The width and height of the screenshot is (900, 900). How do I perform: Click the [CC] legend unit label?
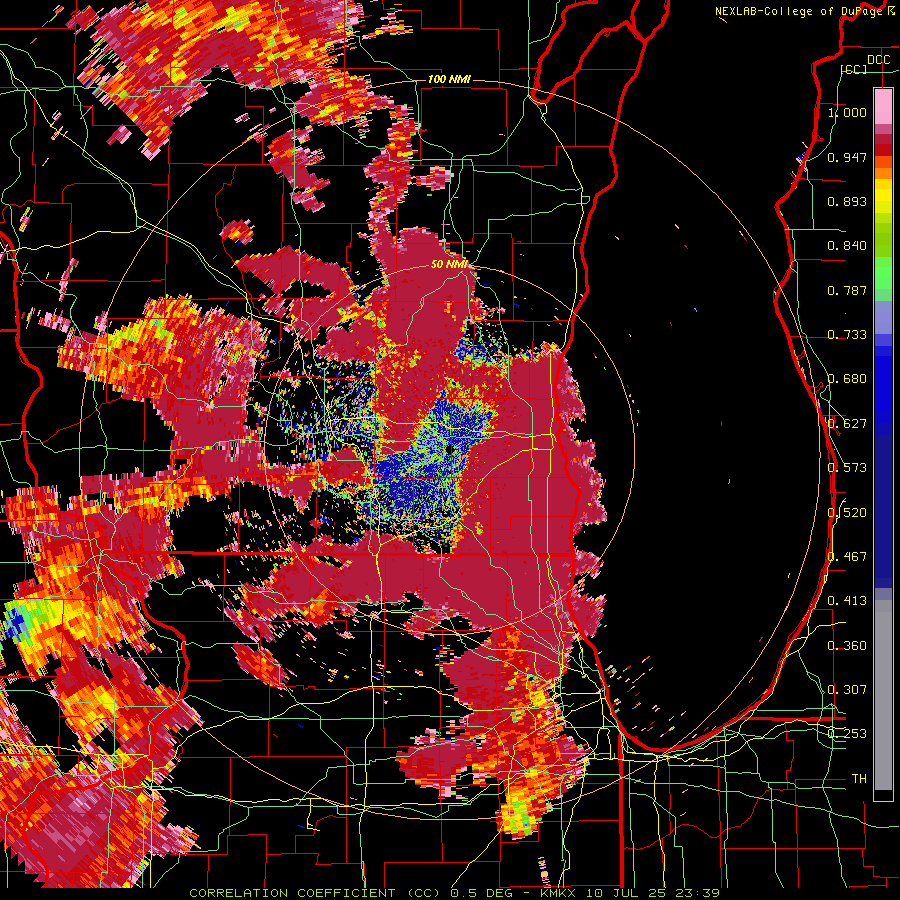(x=854, y=69)
